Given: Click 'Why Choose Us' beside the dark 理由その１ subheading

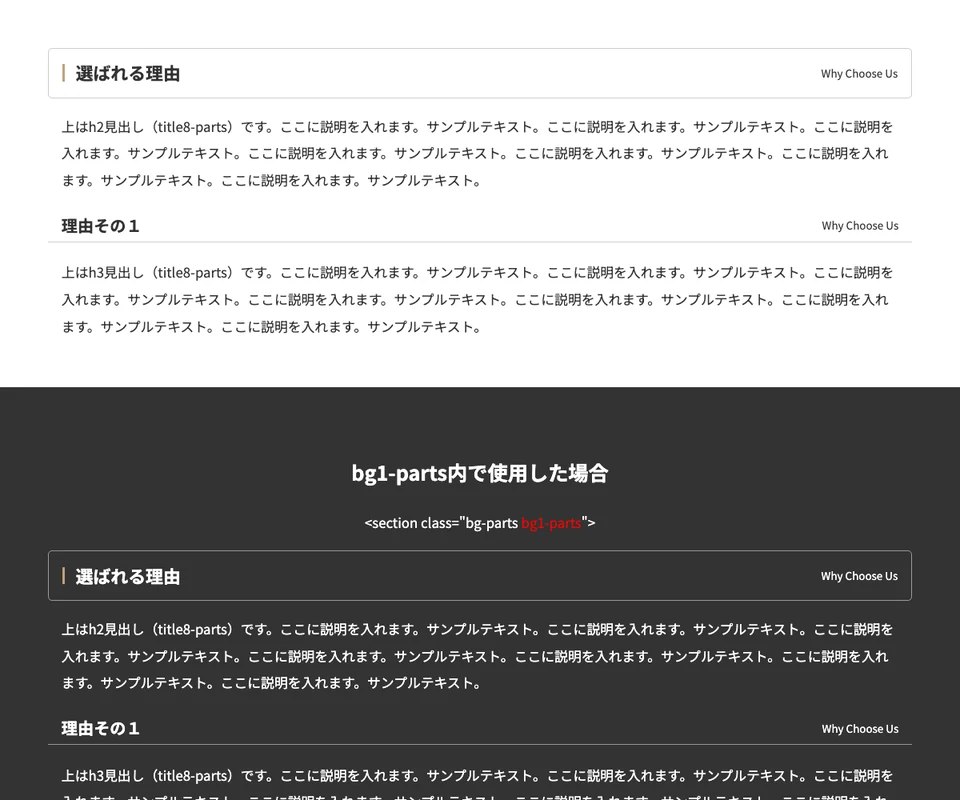Looking at the screenshot, I should pos(860,729).
